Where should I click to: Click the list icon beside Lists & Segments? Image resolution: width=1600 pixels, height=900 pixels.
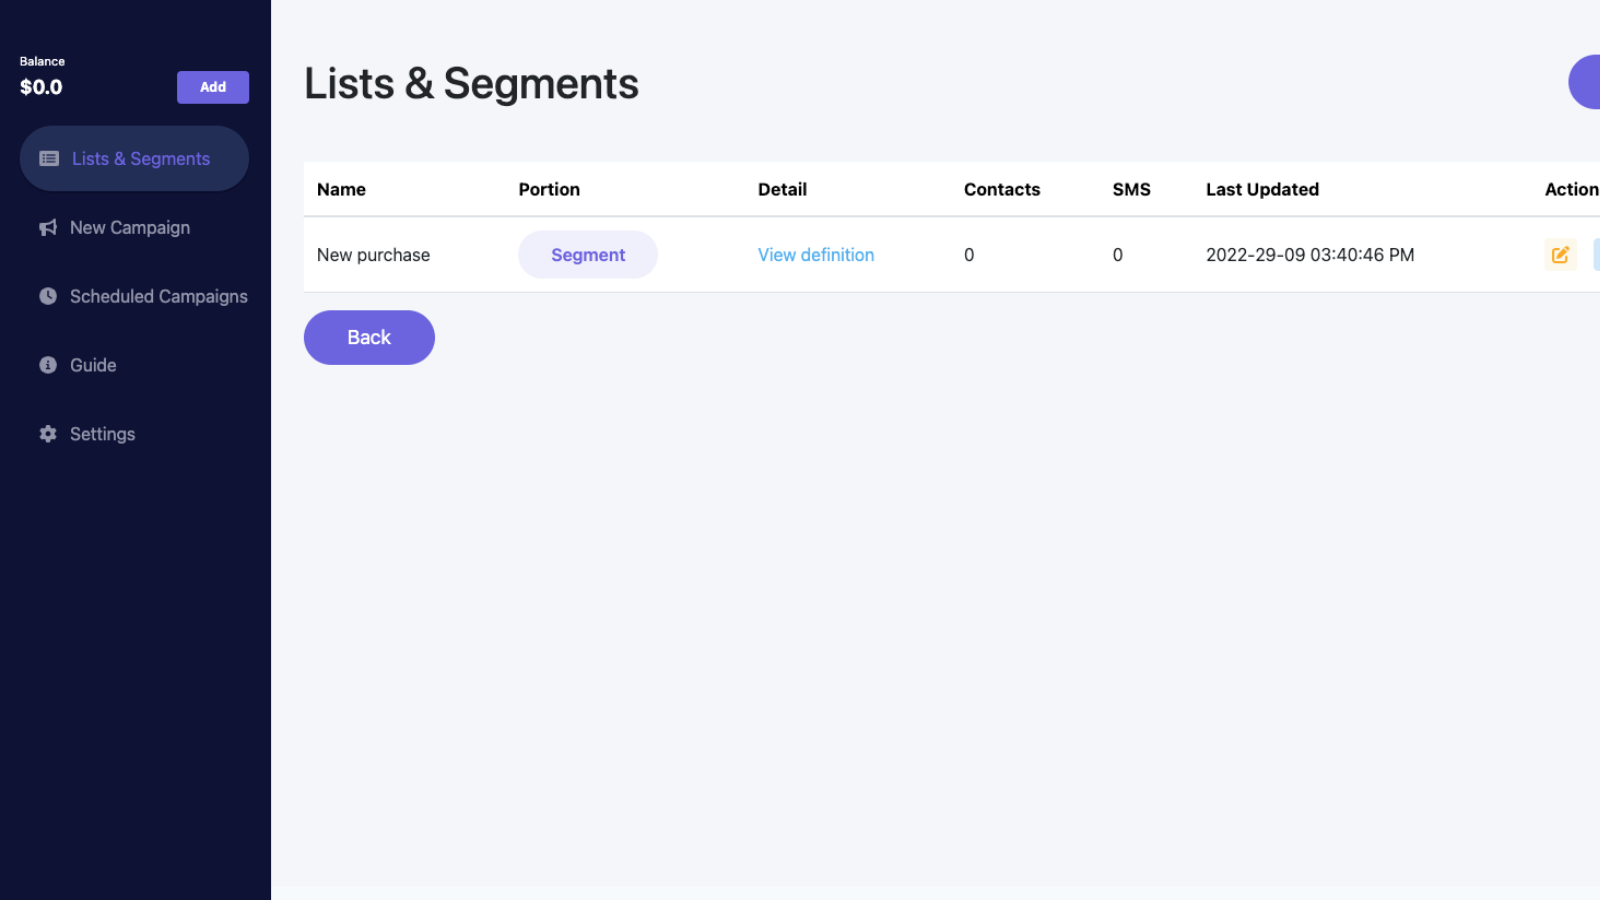(49, 159)
